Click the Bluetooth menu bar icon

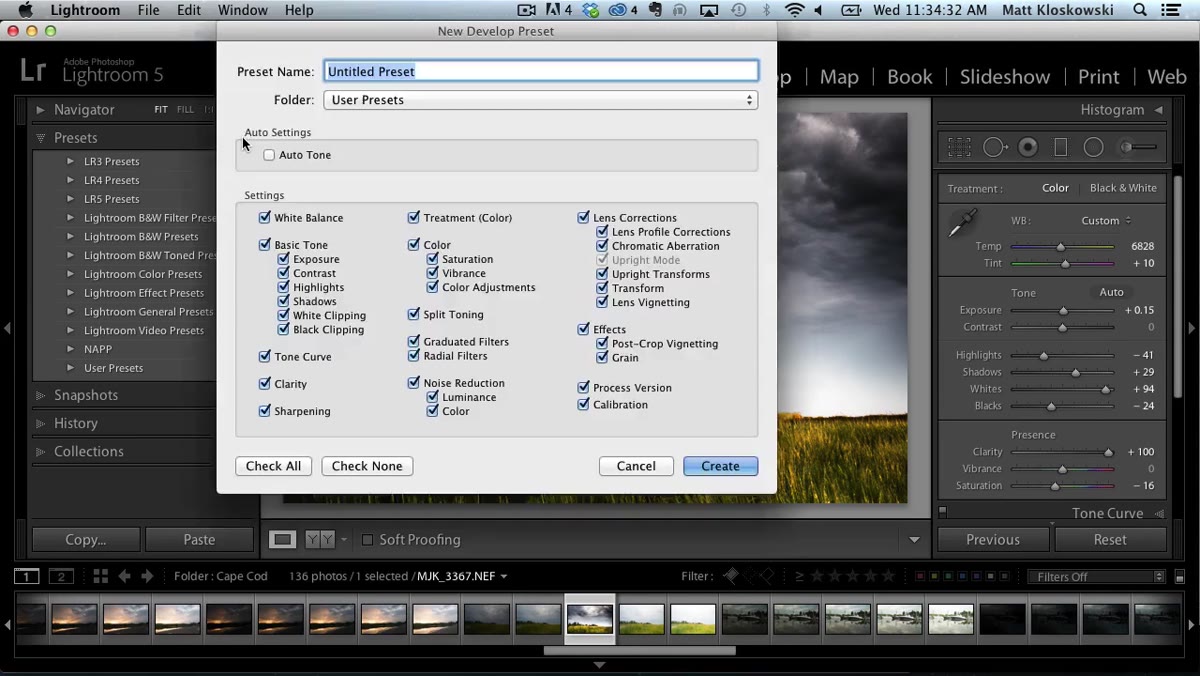(767, 10)
